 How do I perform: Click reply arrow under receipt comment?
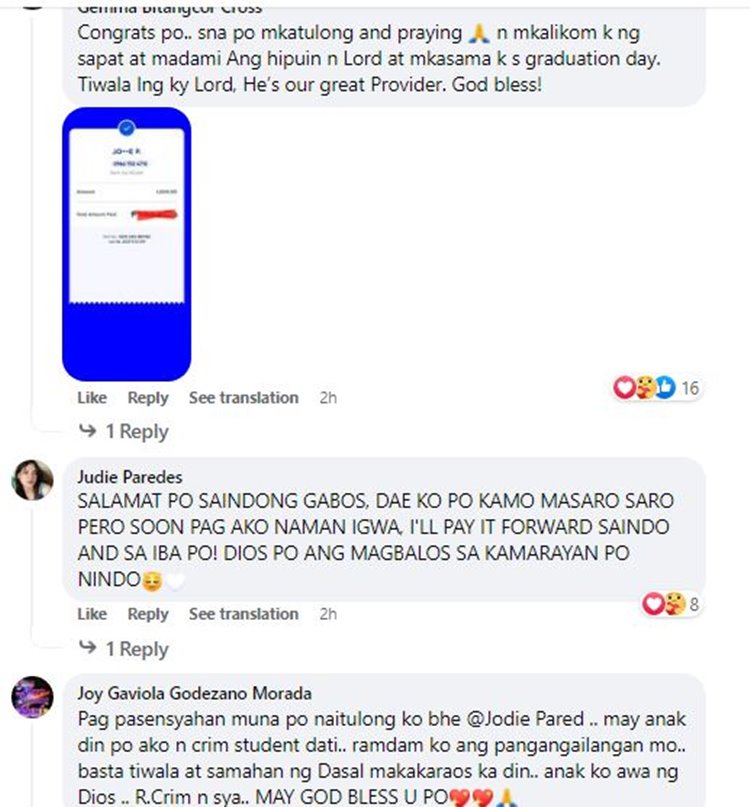click(x=88, y=430)
